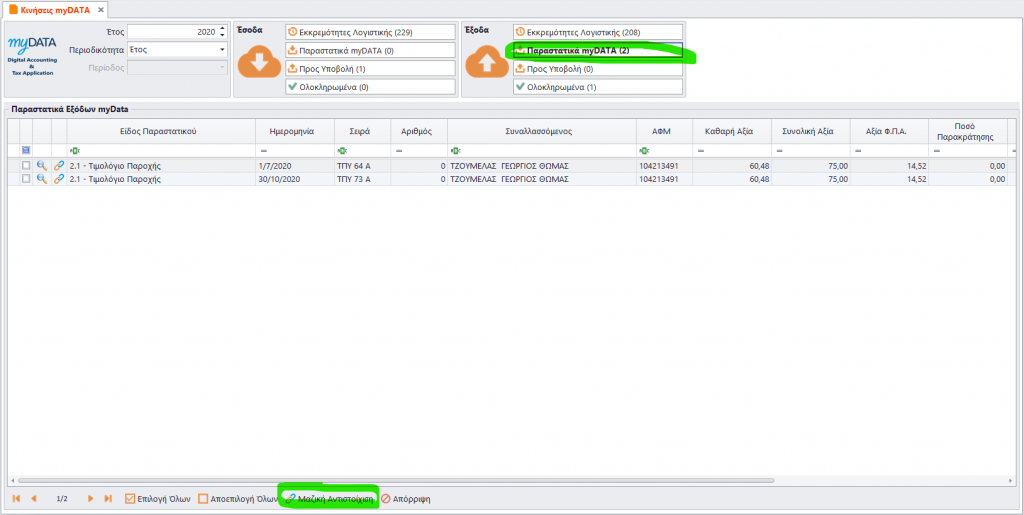Open filter operator for Αξία Φ.Π.Α. column

tap(857, 151)
